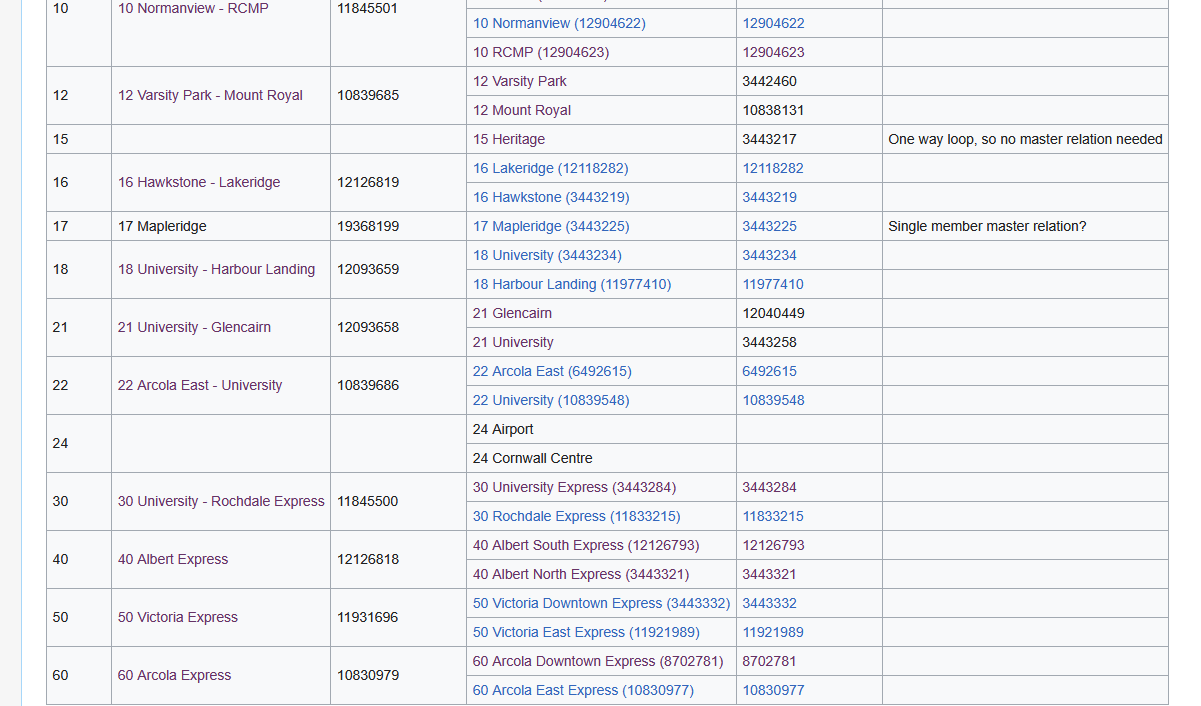Open the 60 Arcola East Express (10830977) link
This screenshot has width=1201, height=706.
(582, 690)
